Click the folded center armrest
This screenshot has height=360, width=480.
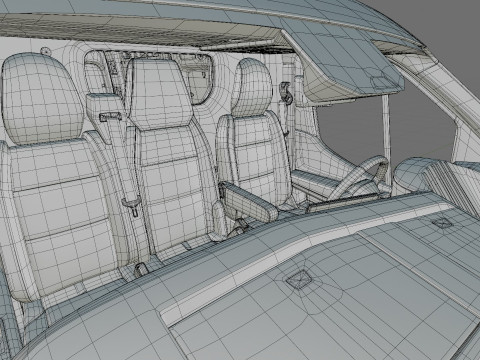tap(249, 202)
